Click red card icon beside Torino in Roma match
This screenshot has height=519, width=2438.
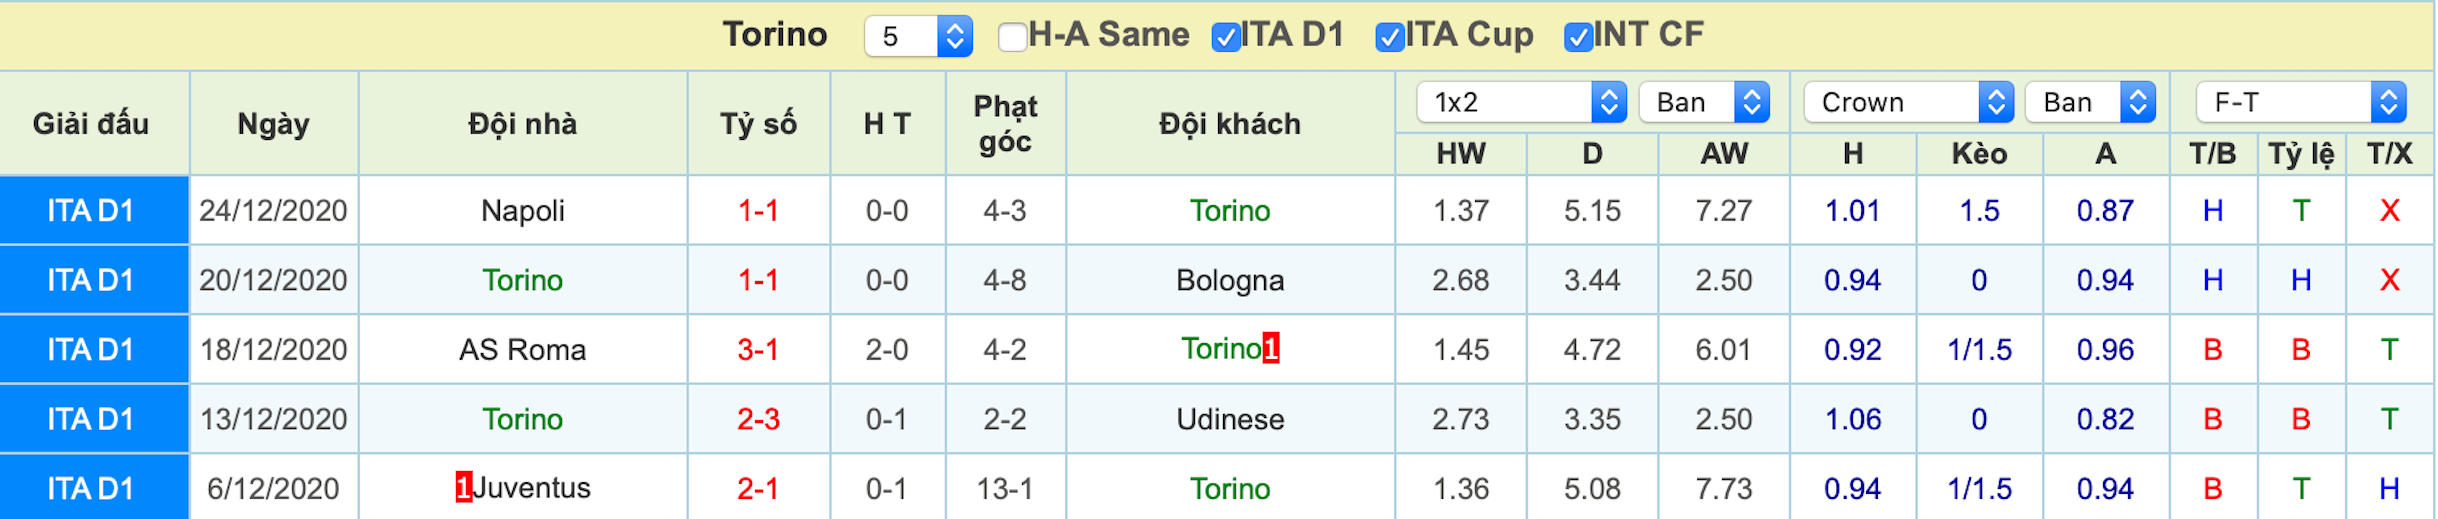pos(1271,348)
